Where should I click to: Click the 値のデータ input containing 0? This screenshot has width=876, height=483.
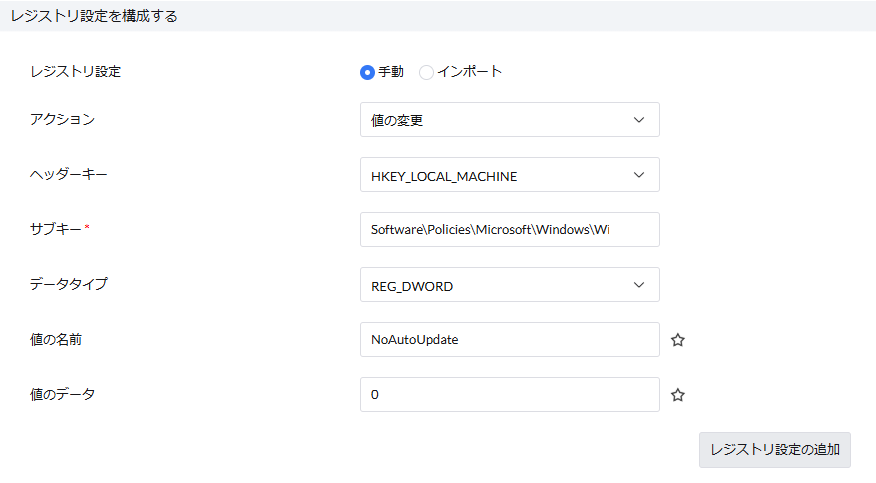tap(509, 395)
